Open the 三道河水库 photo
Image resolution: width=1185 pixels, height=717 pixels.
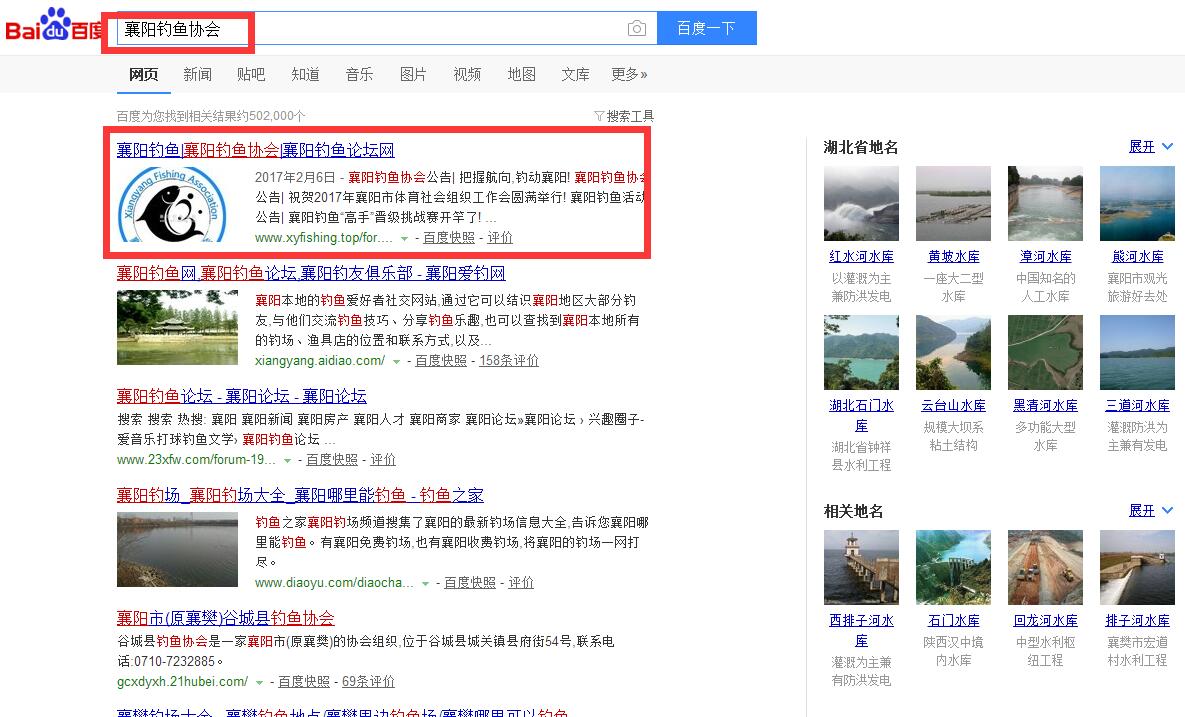(x=1137, y=353)
